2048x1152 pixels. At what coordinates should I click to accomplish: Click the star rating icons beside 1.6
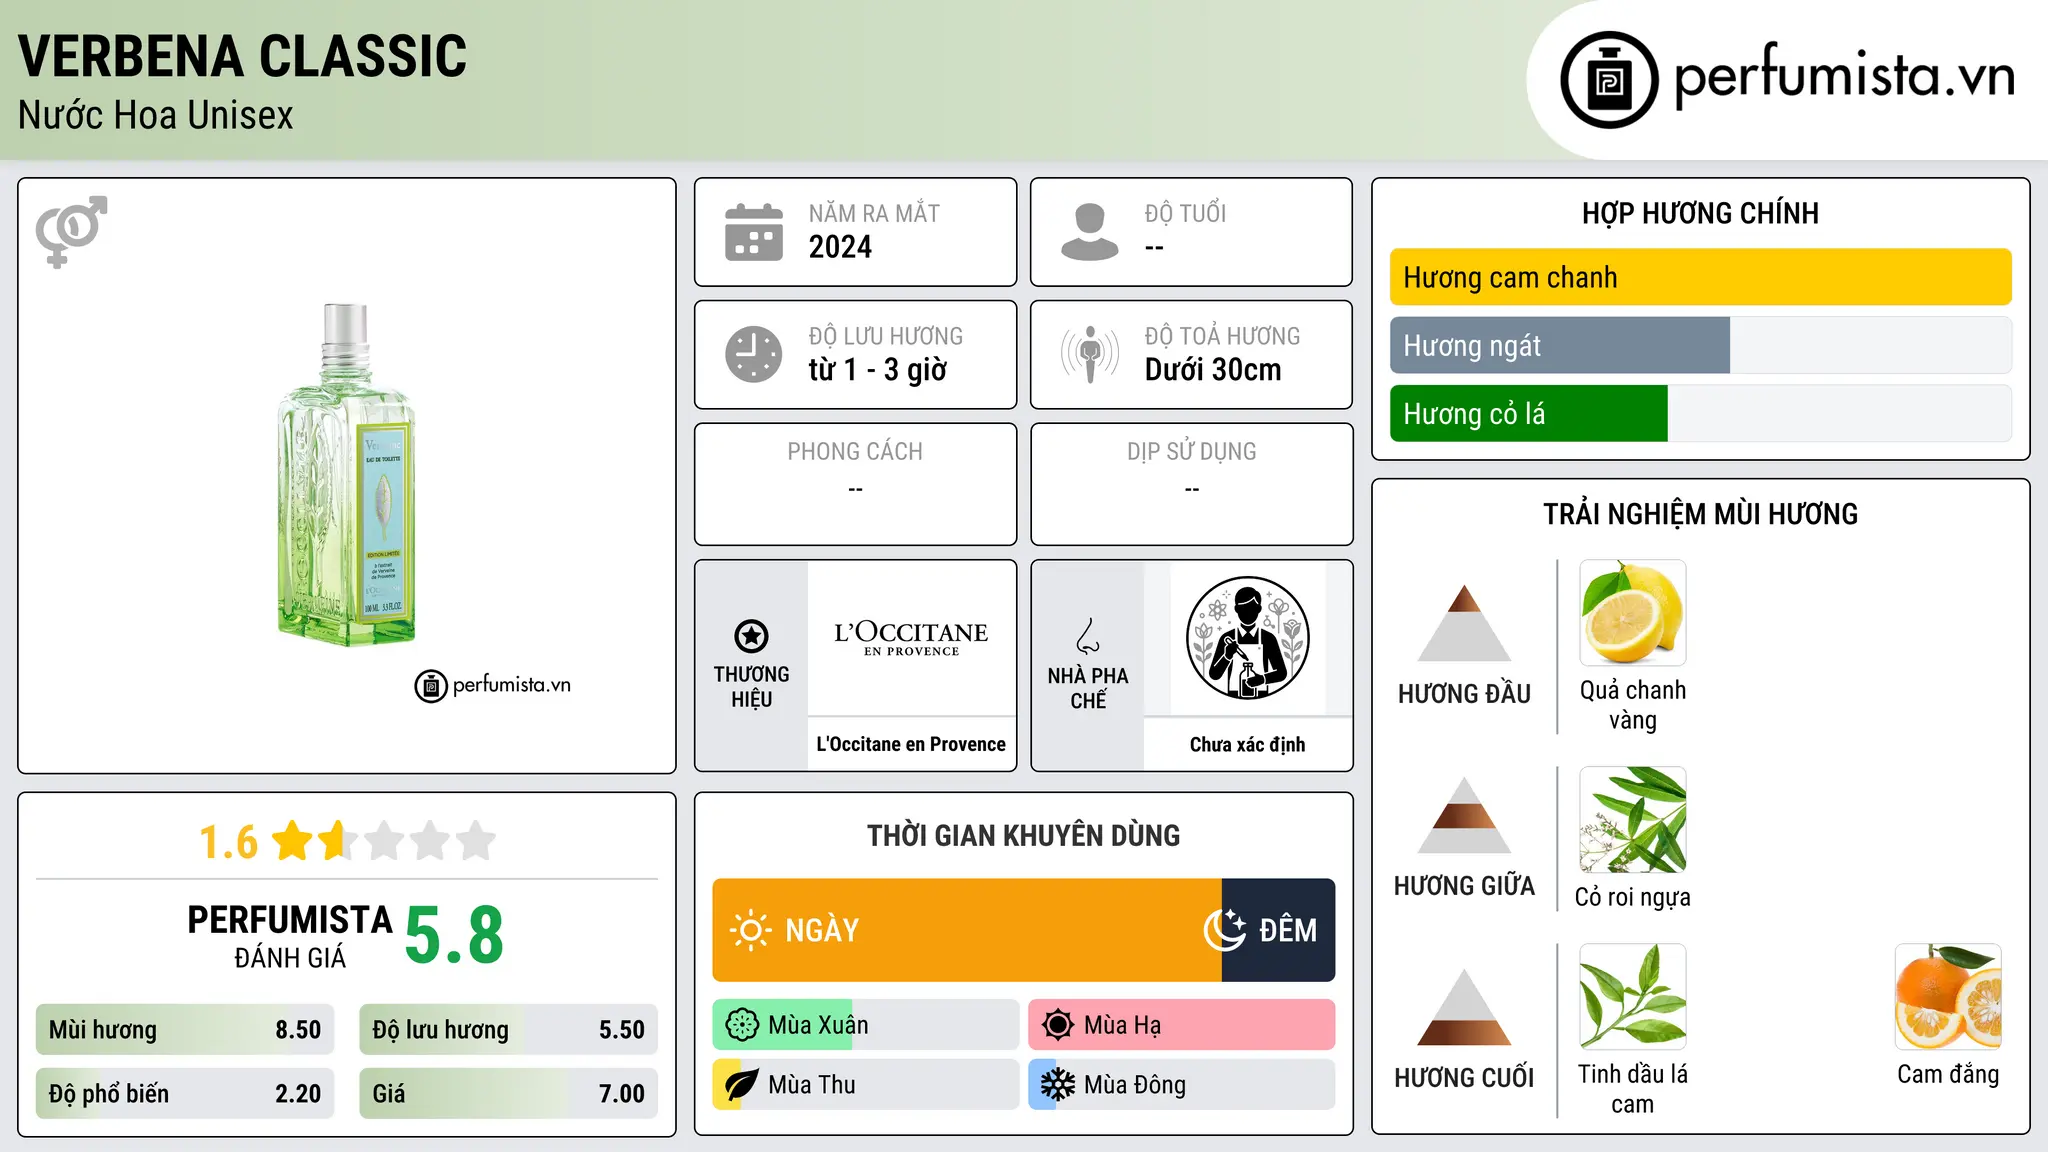coord(384,841)
